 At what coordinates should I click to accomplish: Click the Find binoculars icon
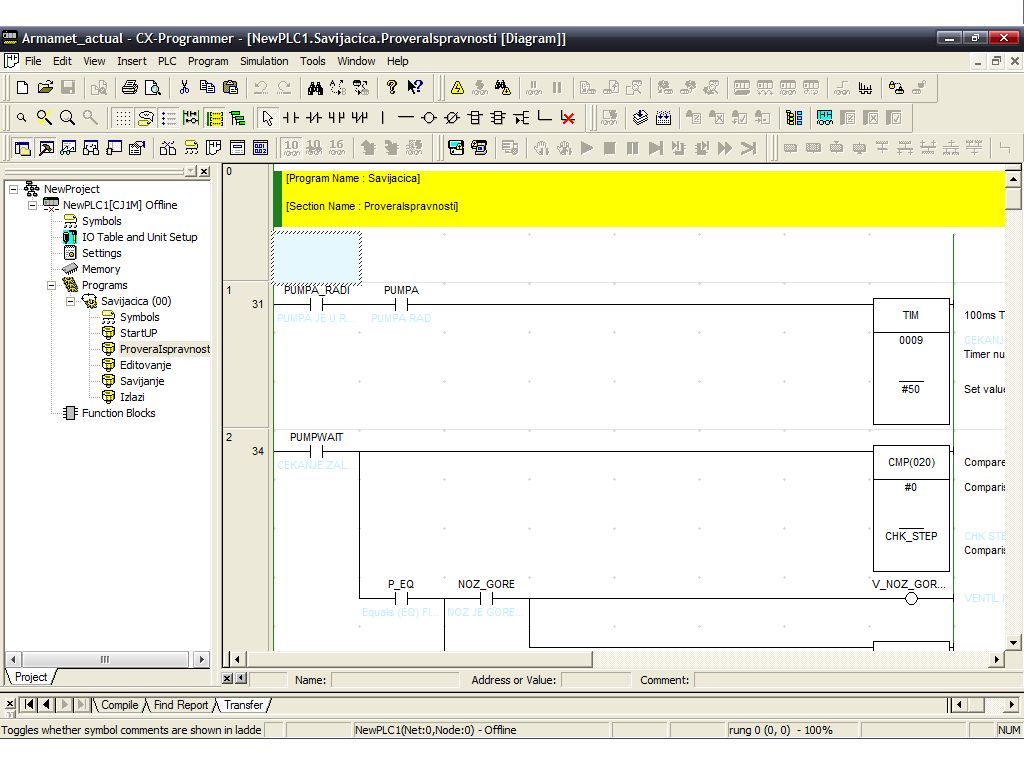(x=315, y=88)
